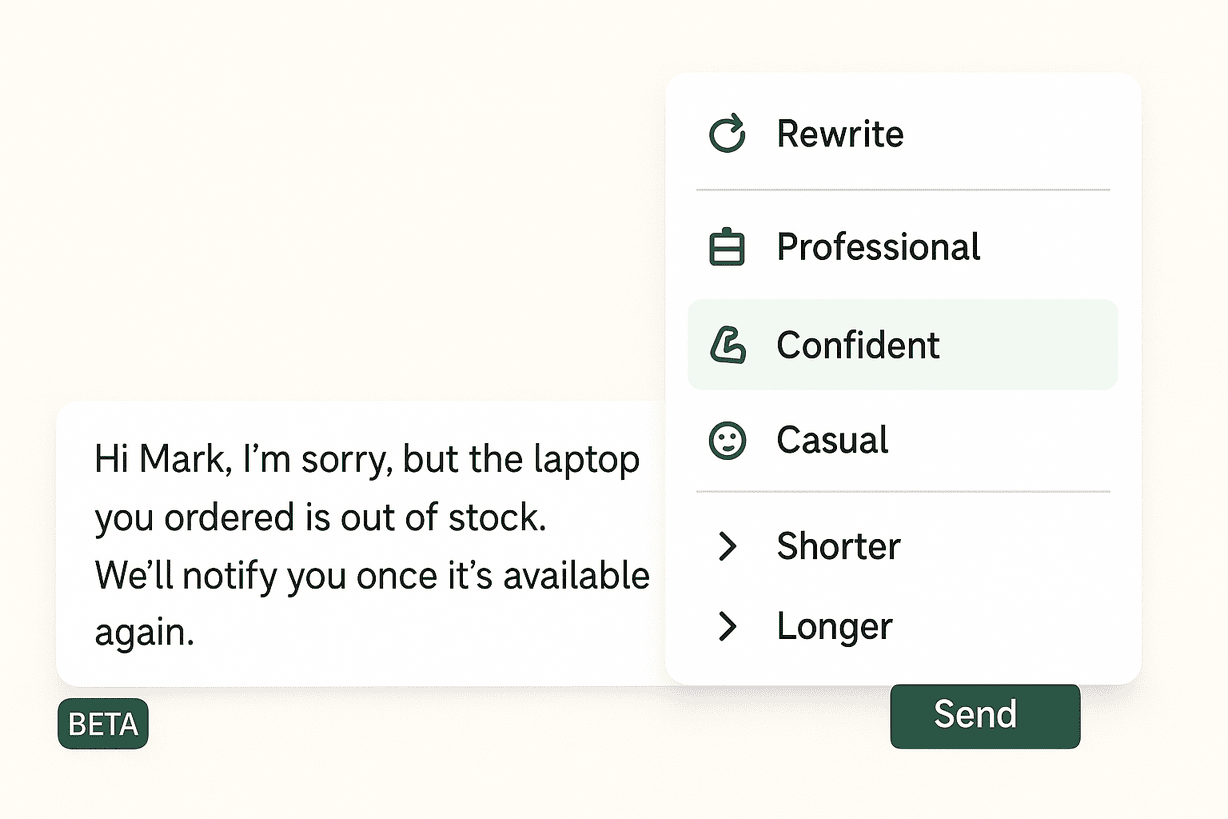Expand the chevron next to Longer
This screenshot has height=819, width=1228.
pos(728,627)
